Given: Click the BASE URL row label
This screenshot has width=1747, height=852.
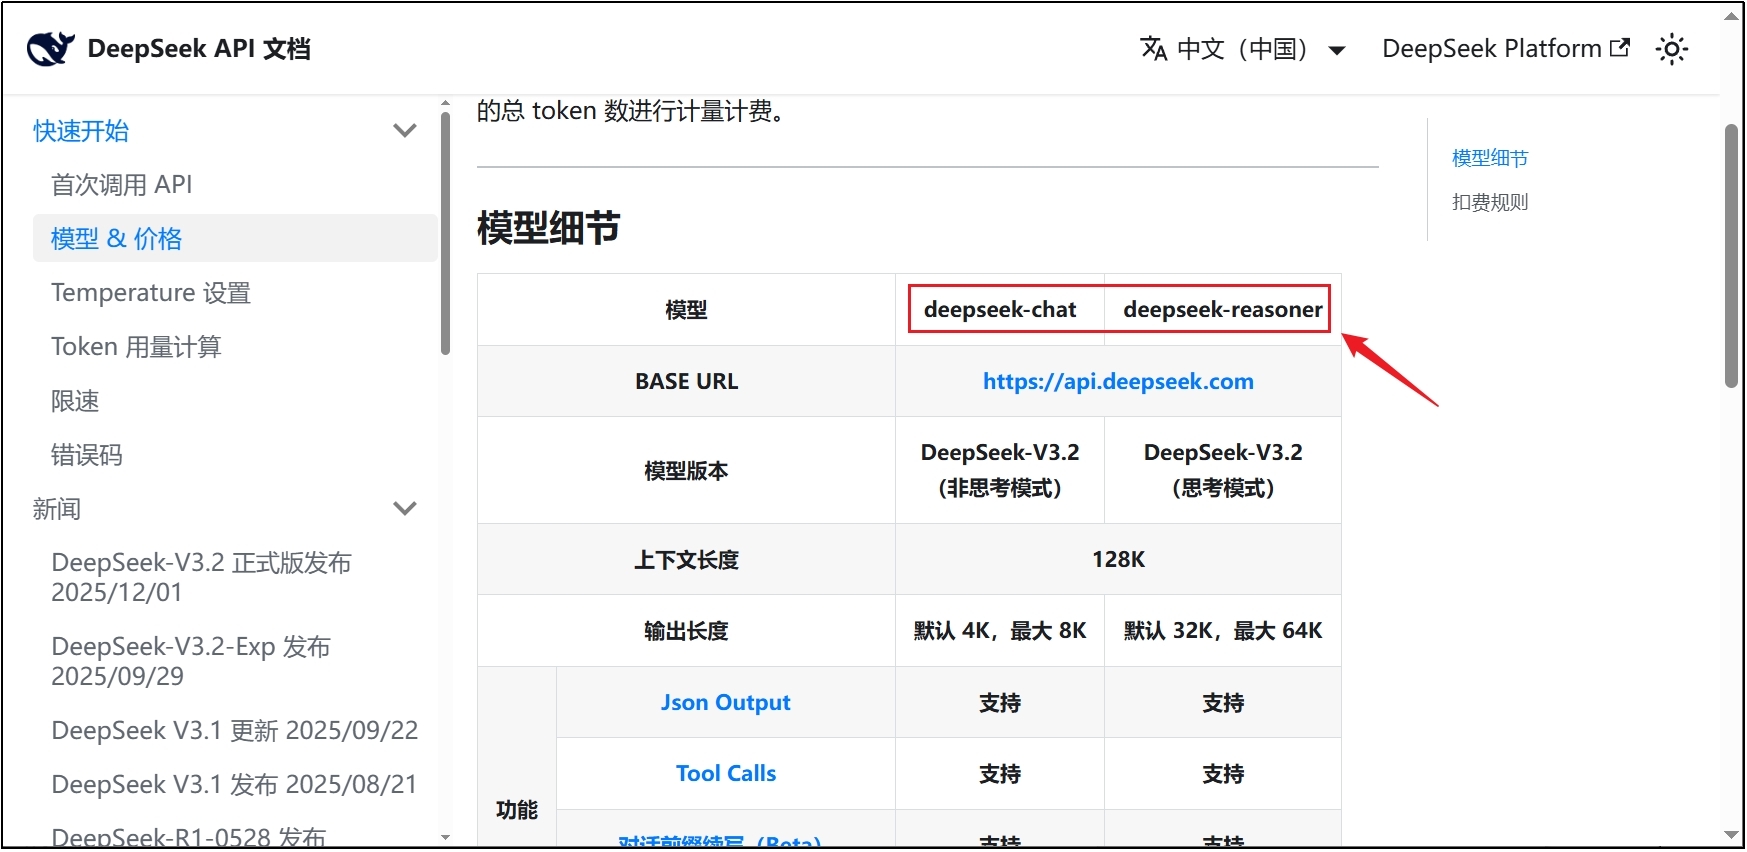Looking at the screenshot, I should click(x=686, y=381).
